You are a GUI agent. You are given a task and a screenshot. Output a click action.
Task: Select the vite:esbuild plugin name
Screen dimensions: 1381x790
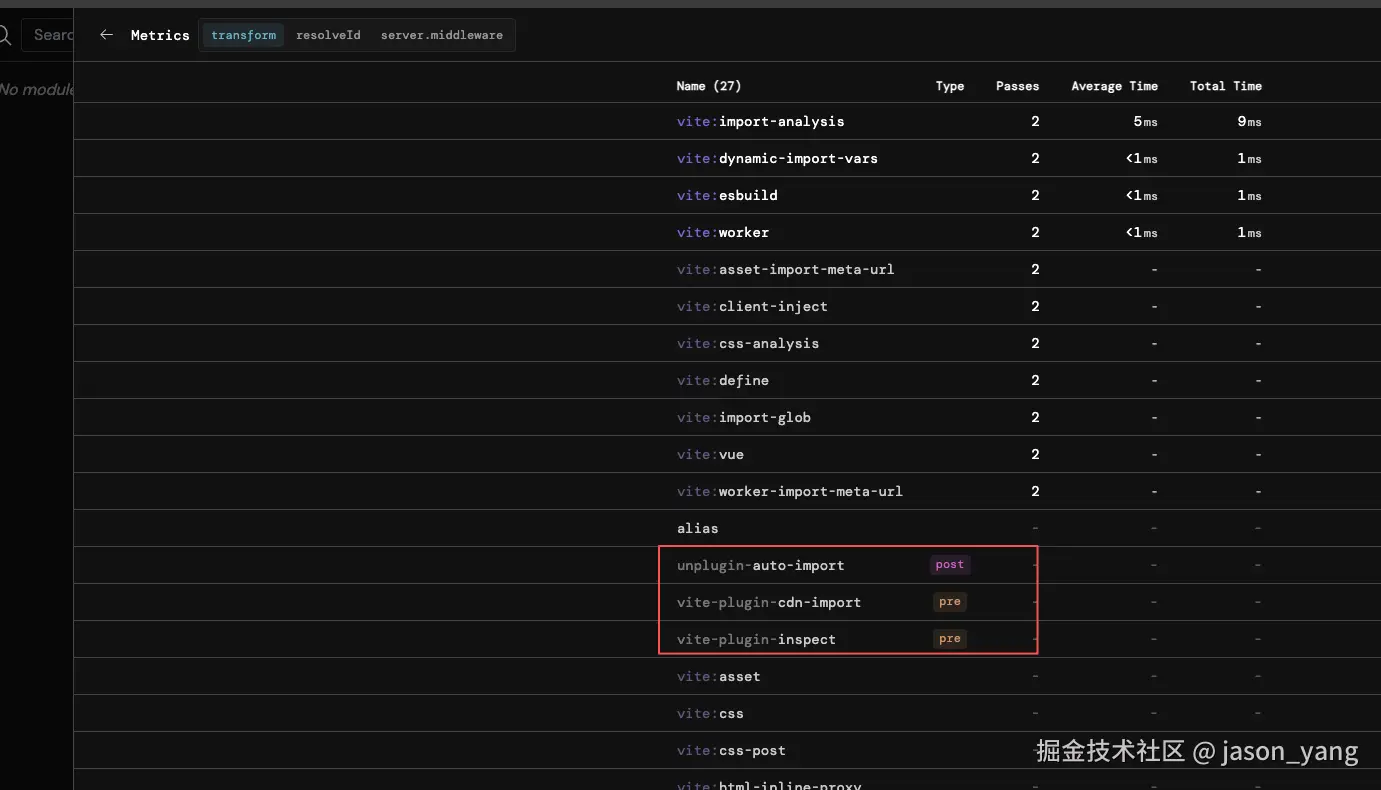(727, 195)
